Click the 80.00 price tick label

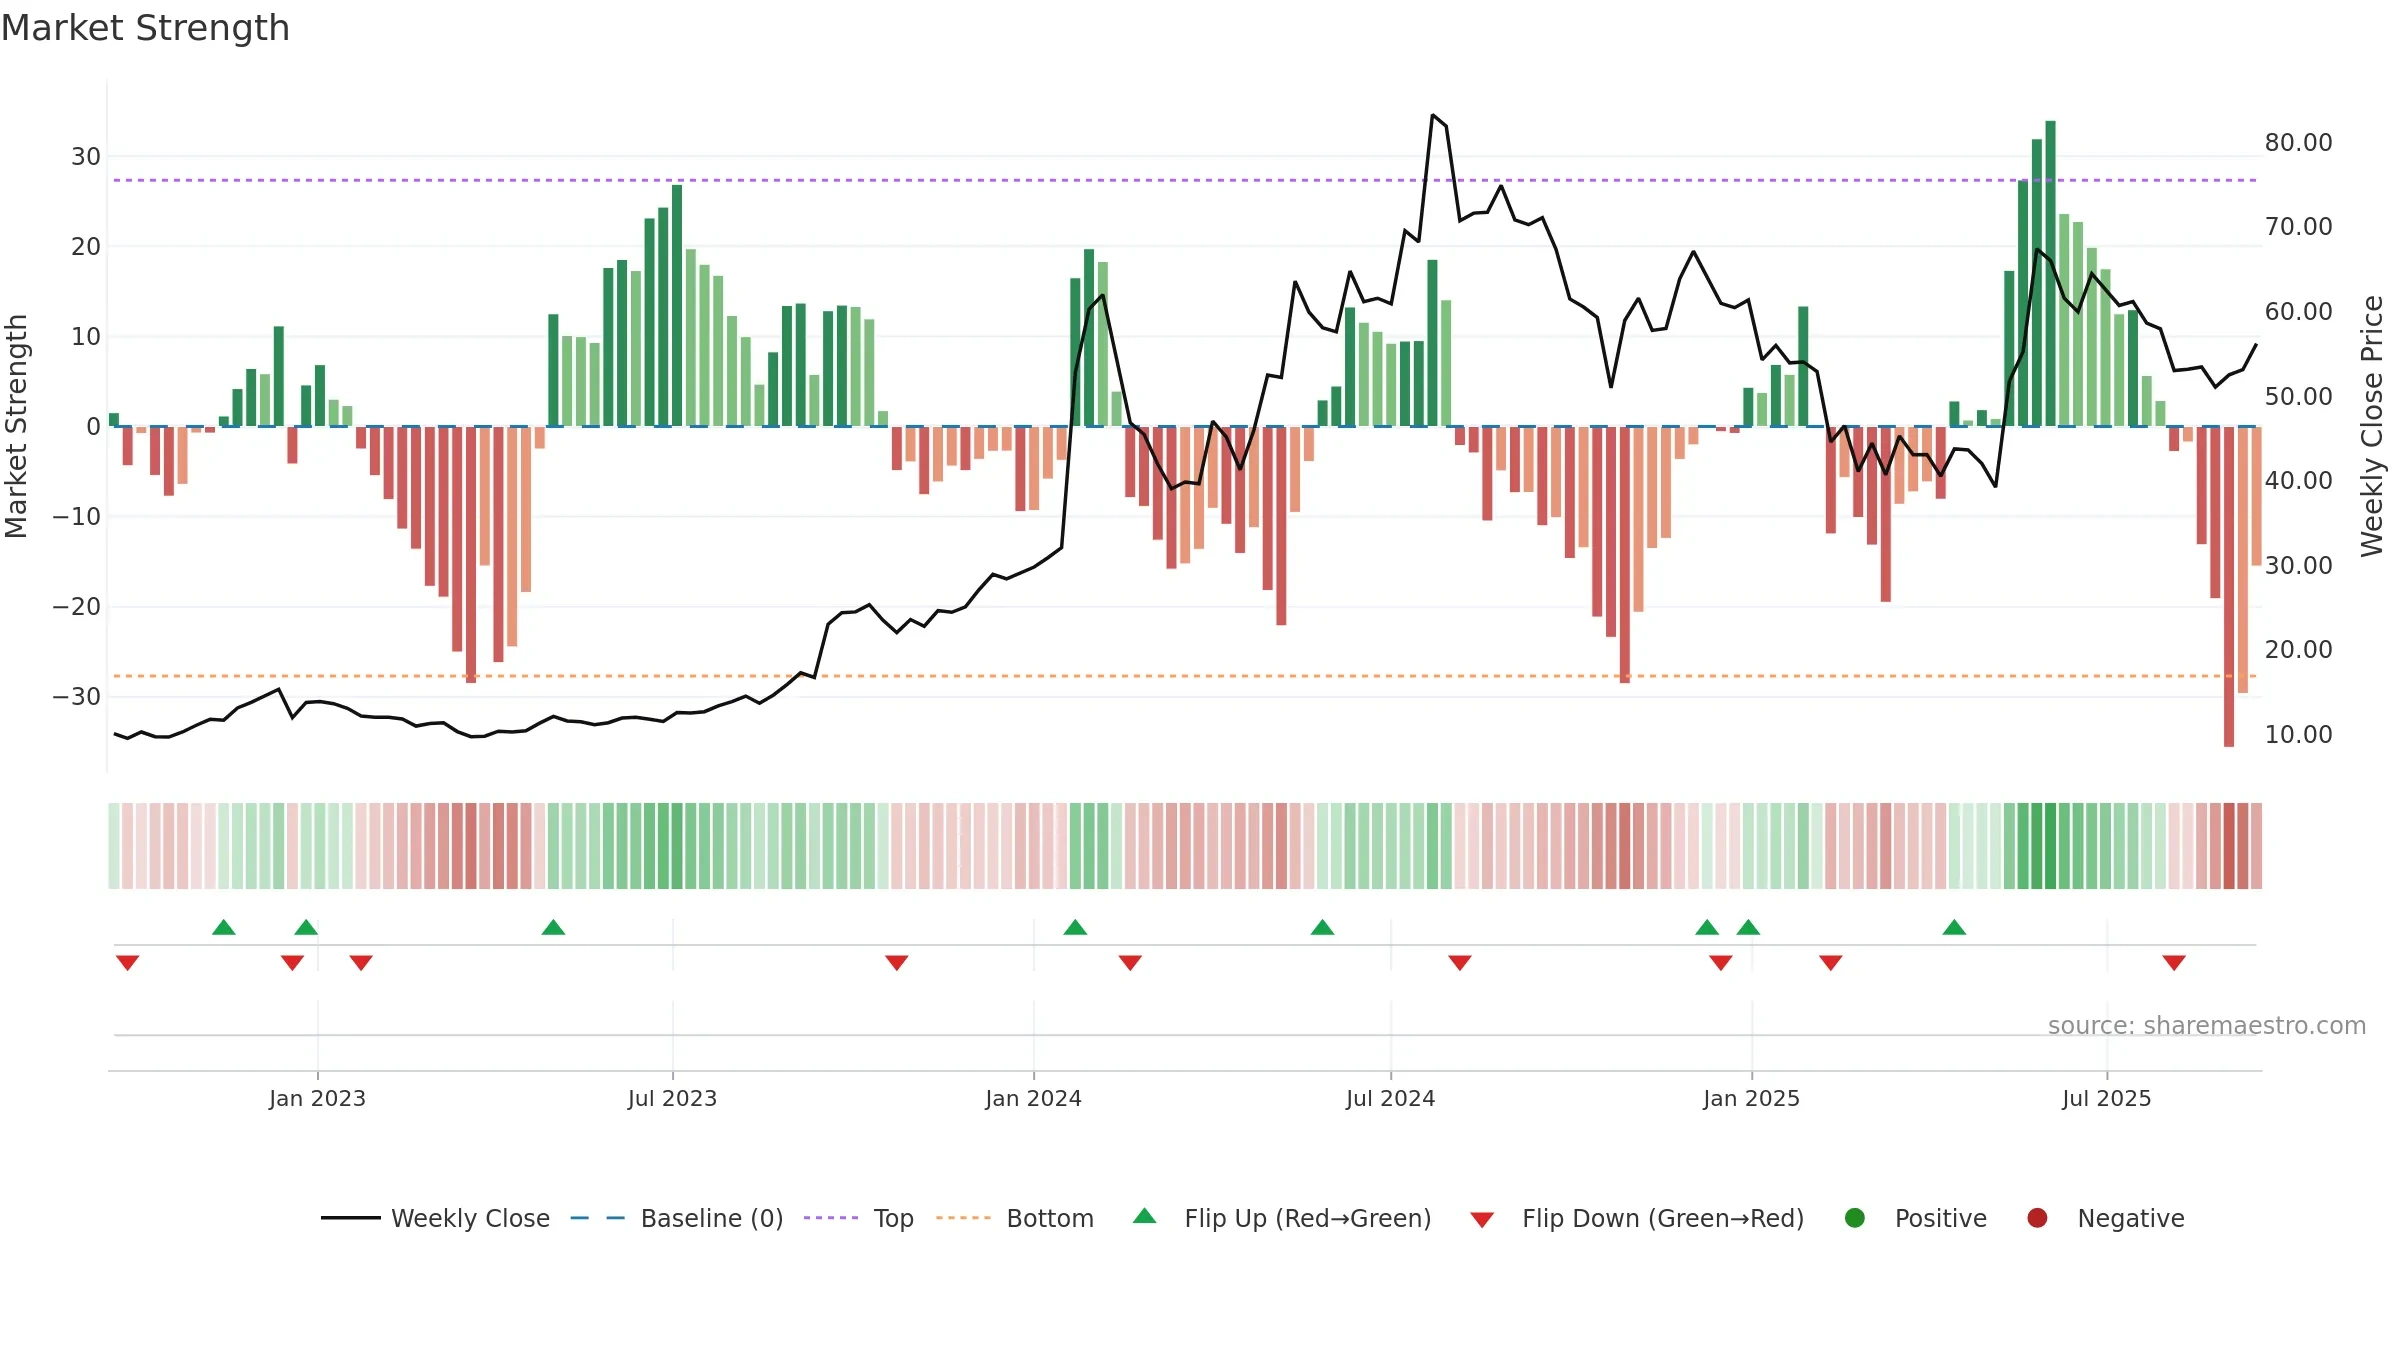[x=2298, y=143]
